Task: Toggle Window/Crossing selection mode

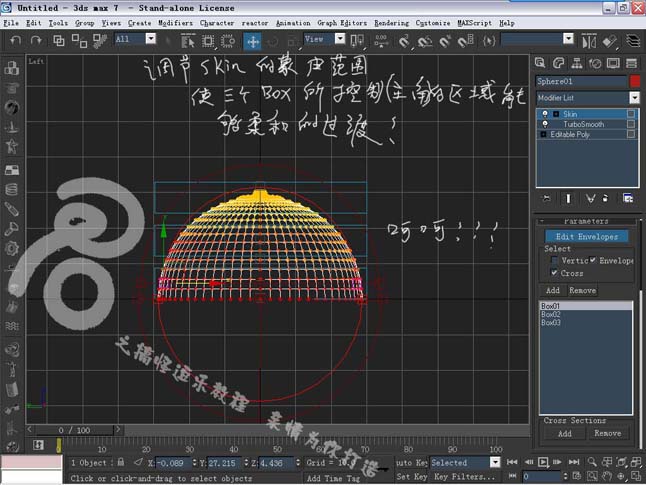Action: [x=228, y=41]
